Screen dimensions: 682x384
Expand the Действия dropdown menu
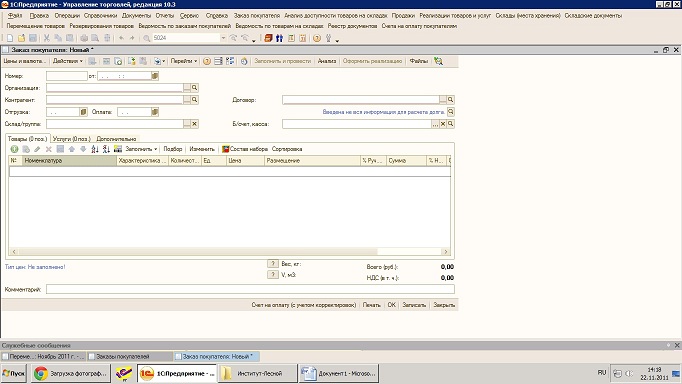(x=67, y=61)
